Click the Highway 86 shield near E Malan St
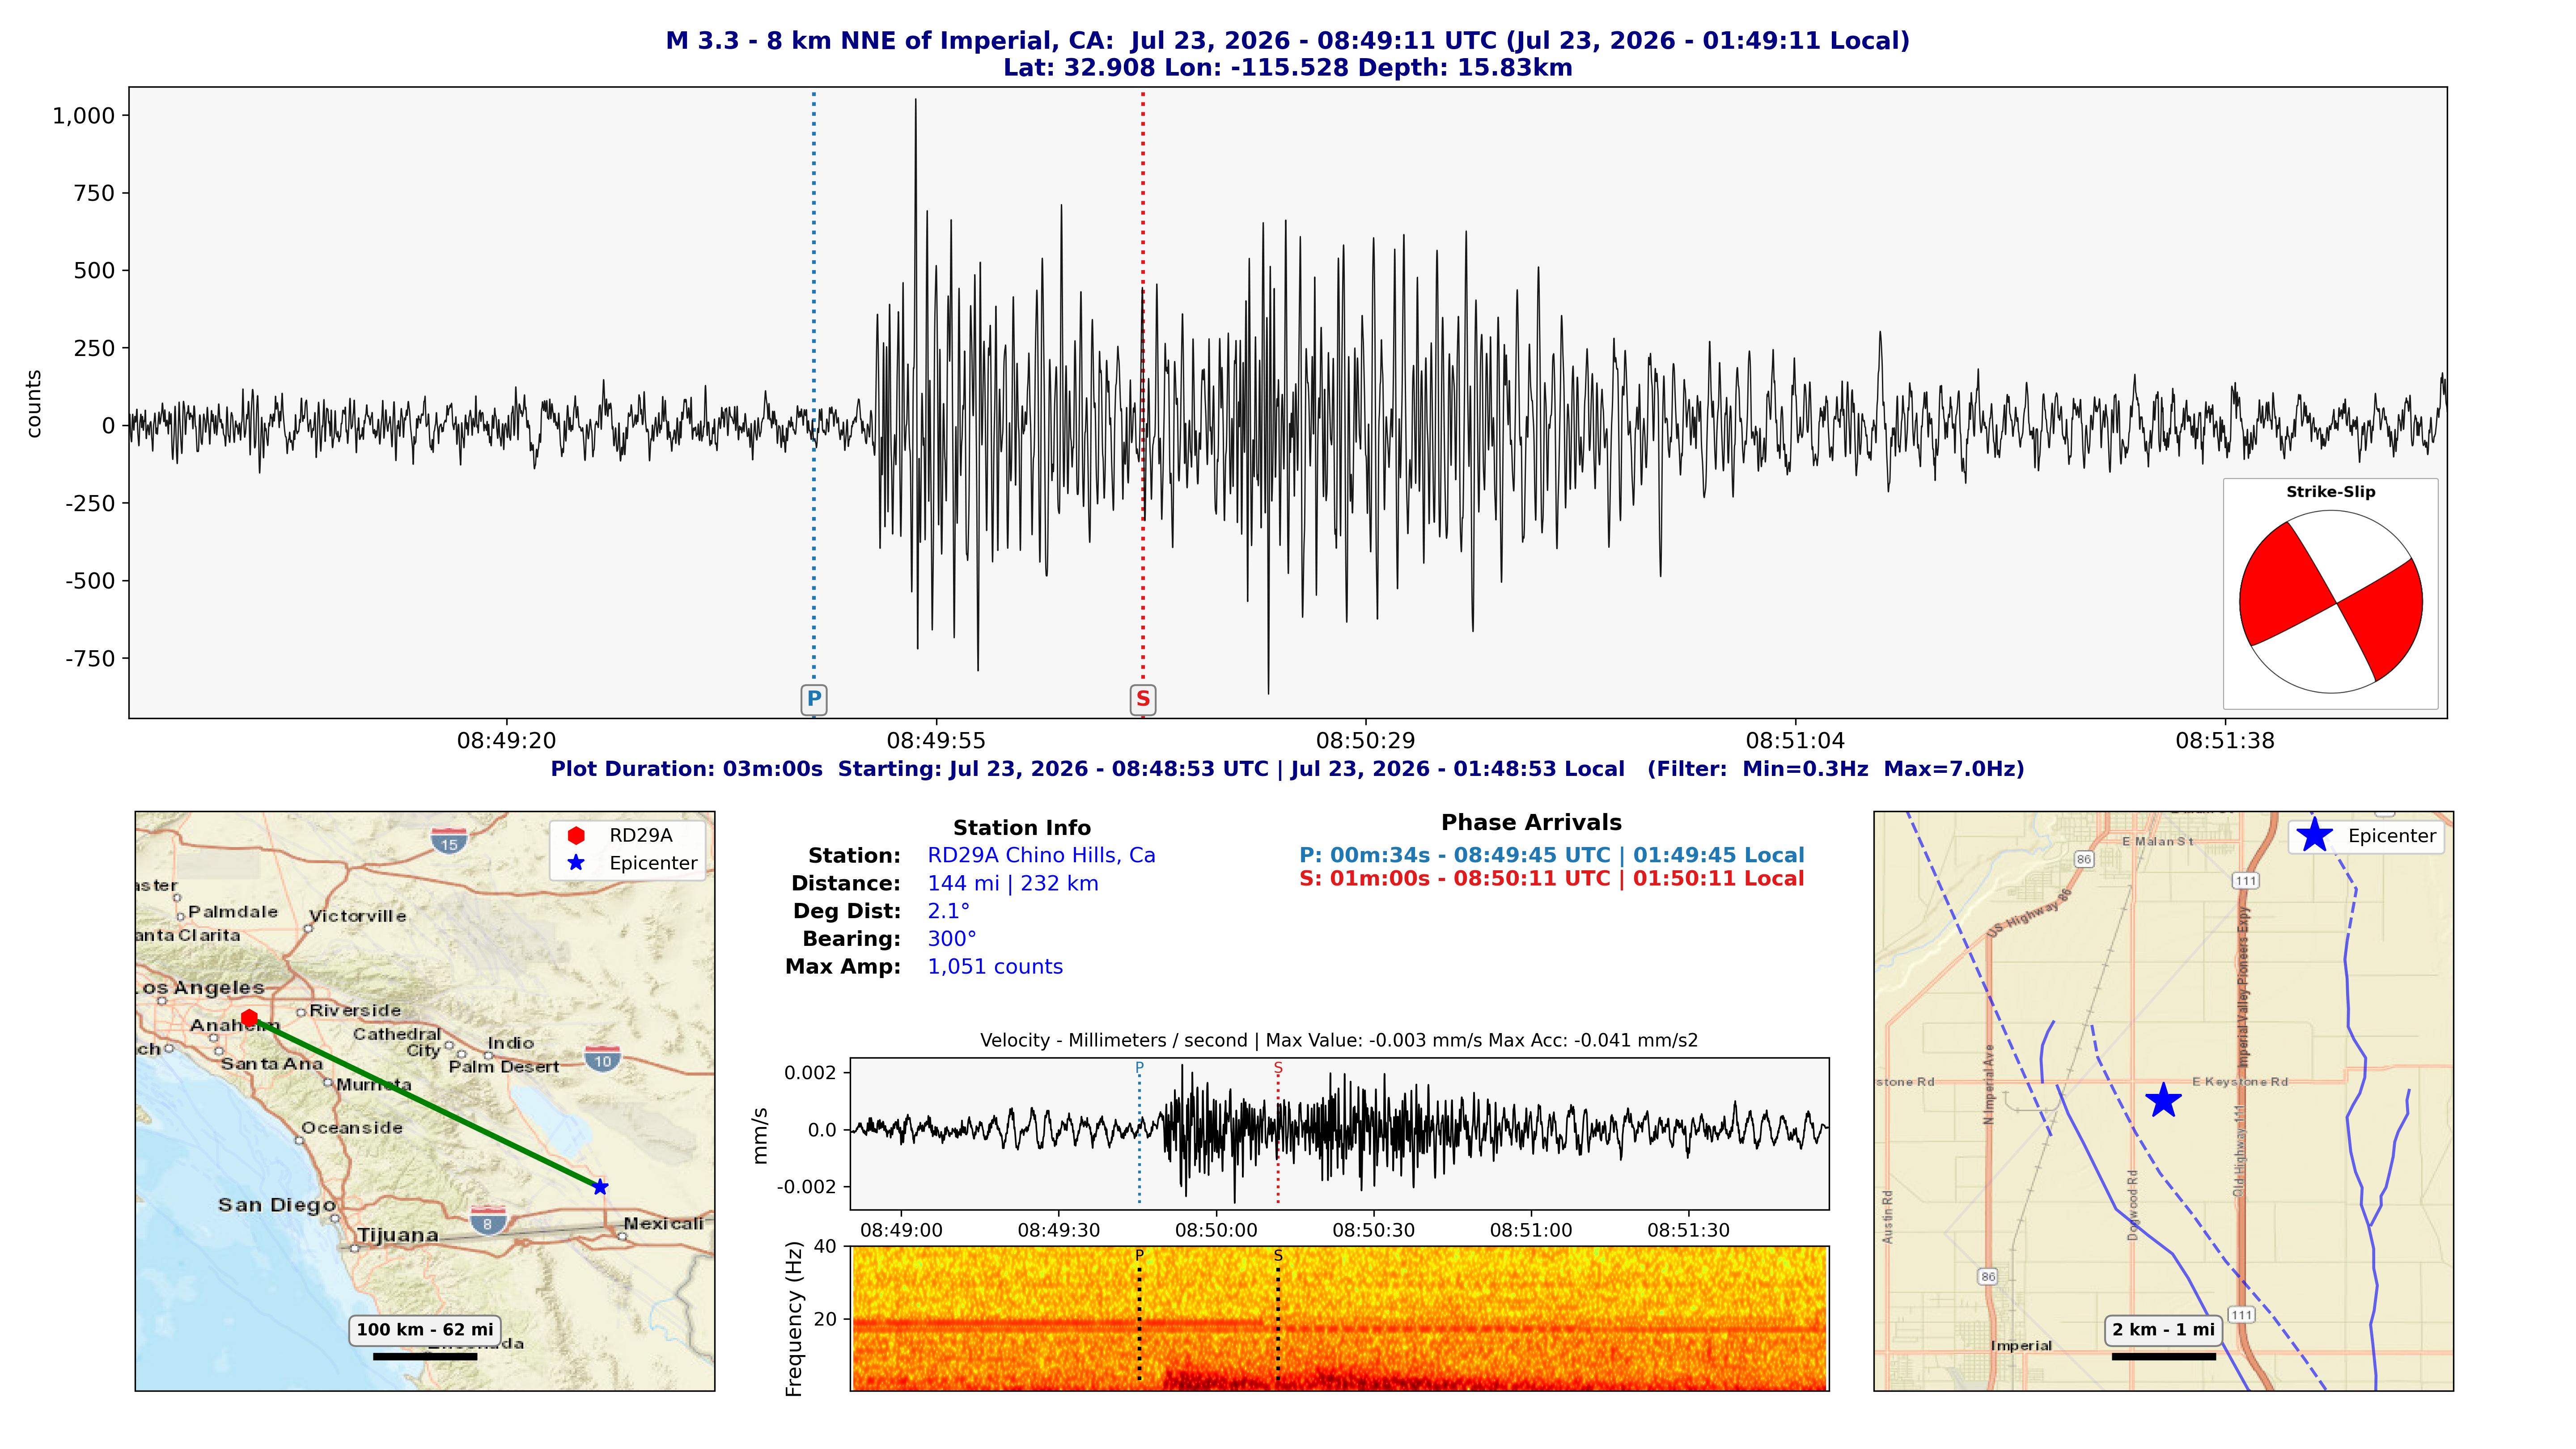The image size is (2576, 1449). click(2084, 859)
